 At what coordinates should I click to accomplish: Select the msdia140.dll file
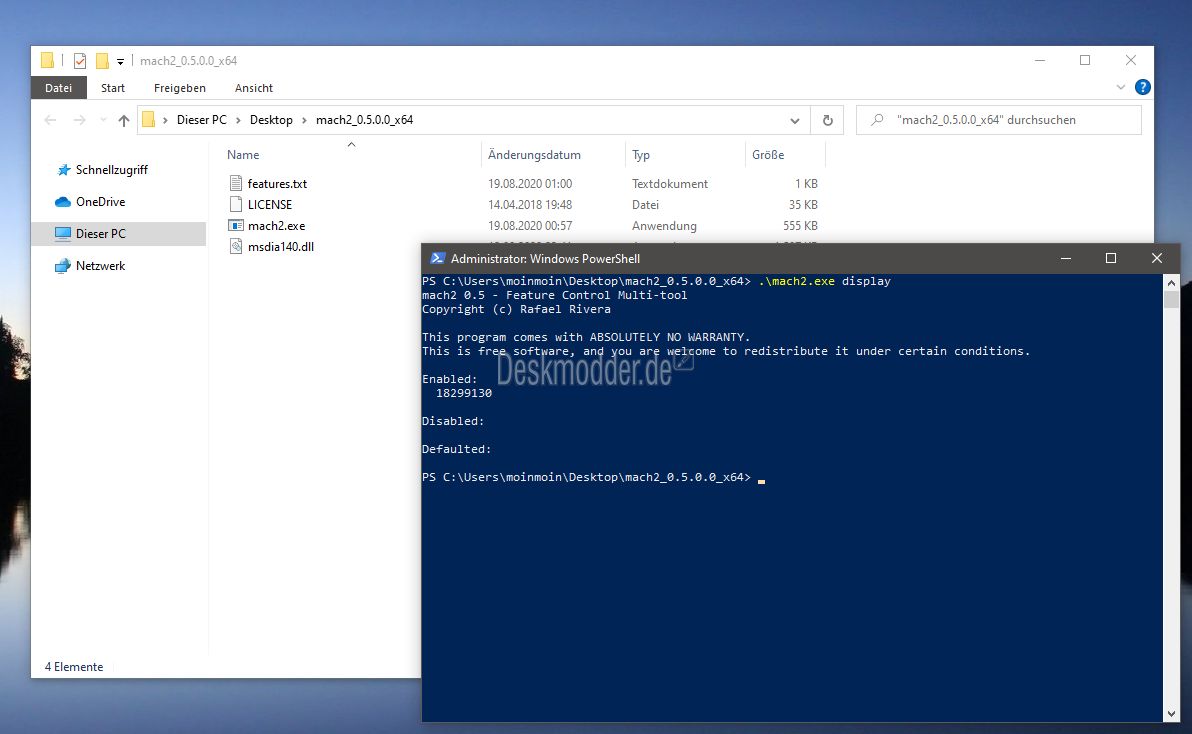pos(281,246)
